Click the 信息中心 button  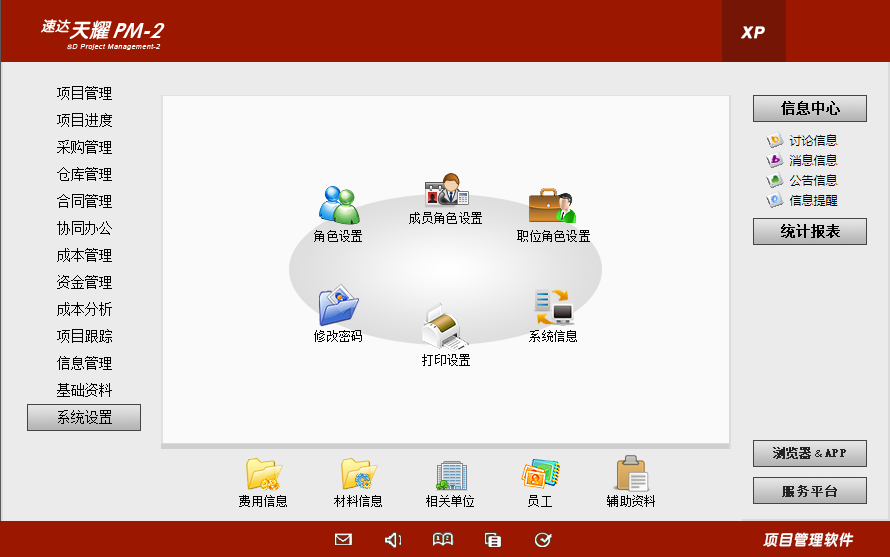809,109
